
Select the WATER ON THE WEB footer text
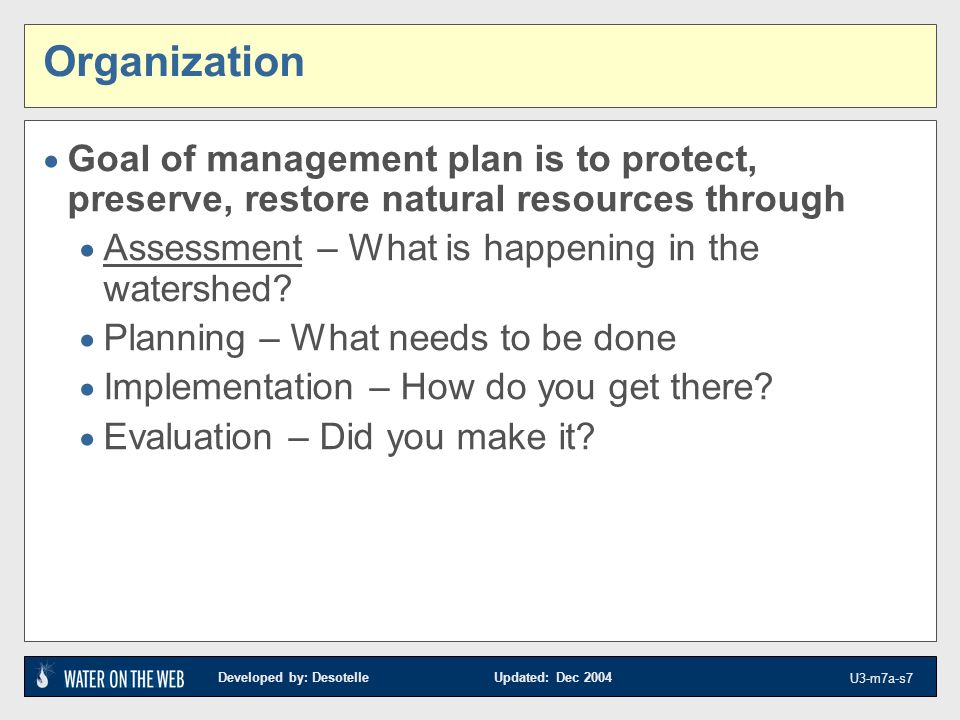click(x=124, y=678)
